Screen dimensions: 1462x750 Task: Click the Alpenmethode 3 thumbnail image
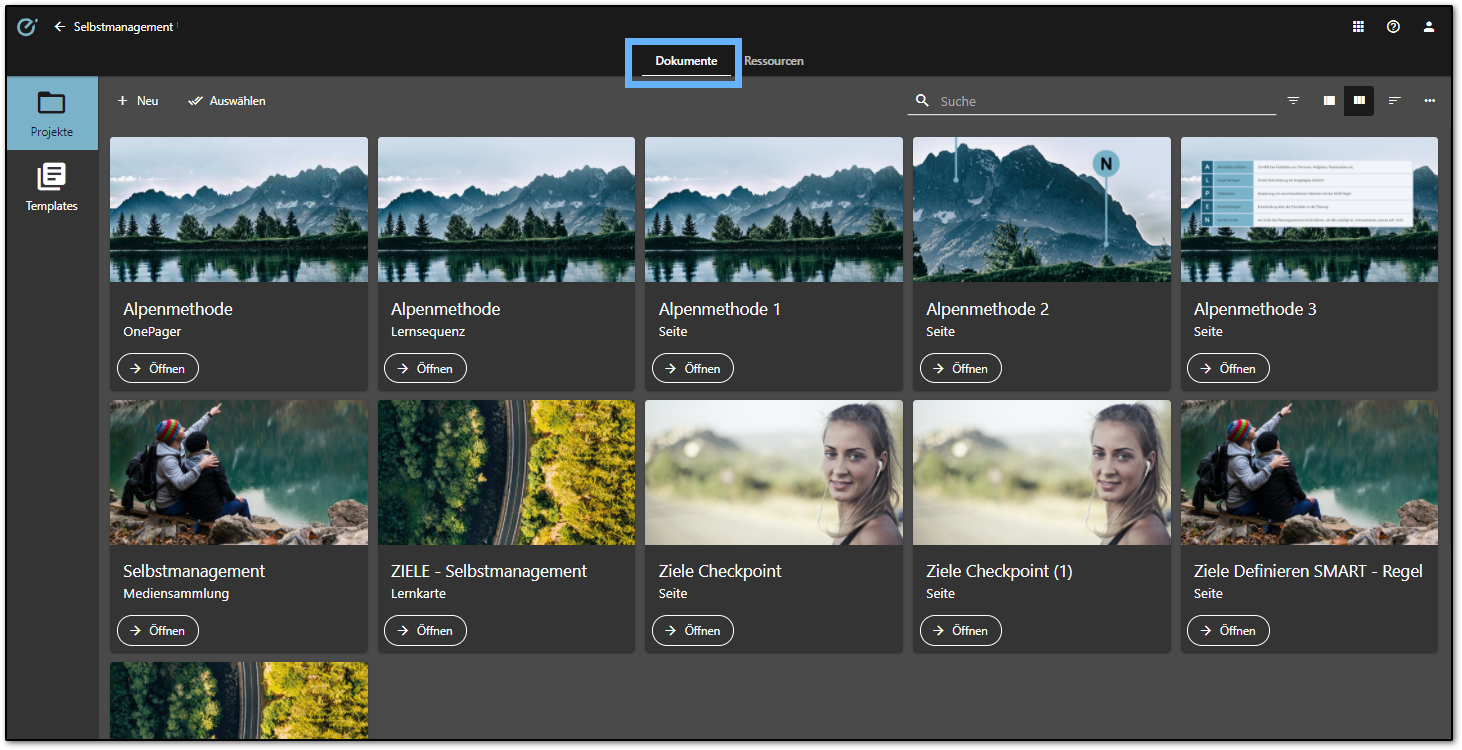pyautogui.click(x=1309, y=210)
